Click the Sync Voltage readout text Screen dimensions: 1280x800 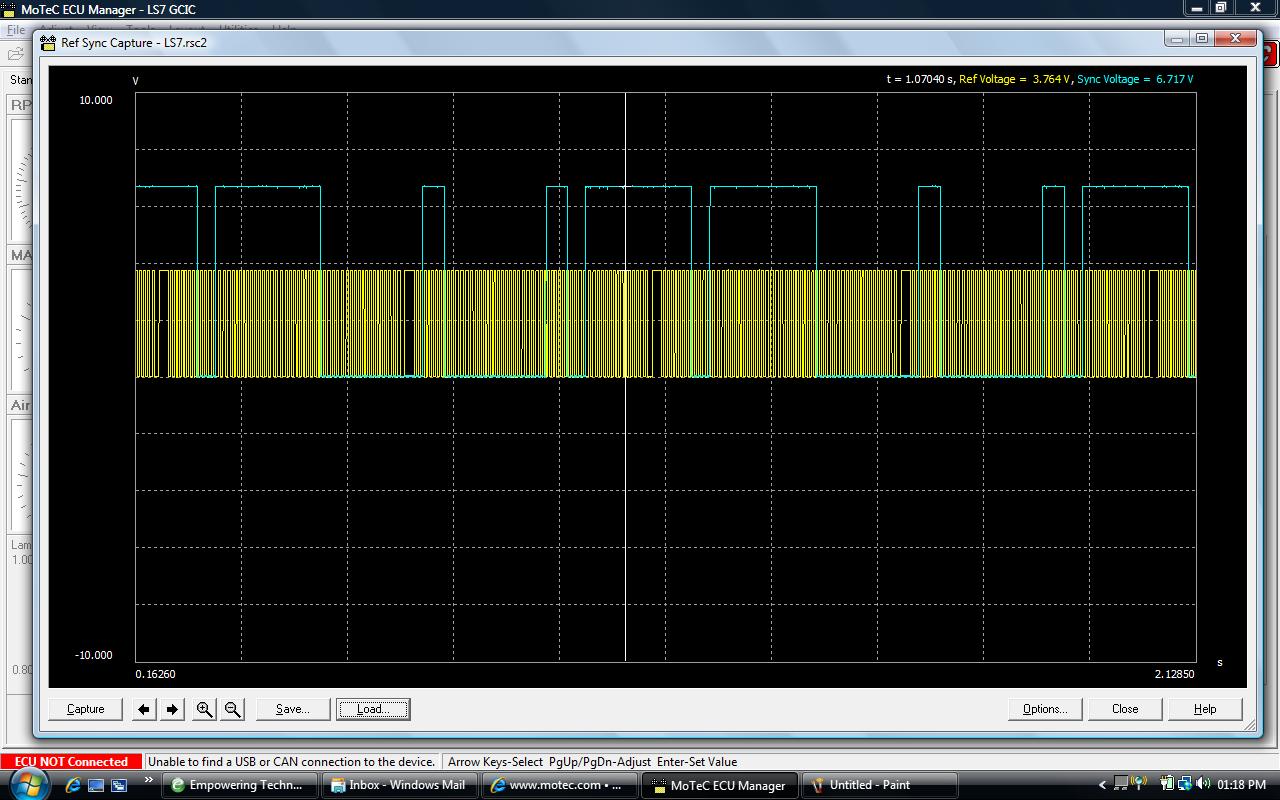pos(1135,79)
